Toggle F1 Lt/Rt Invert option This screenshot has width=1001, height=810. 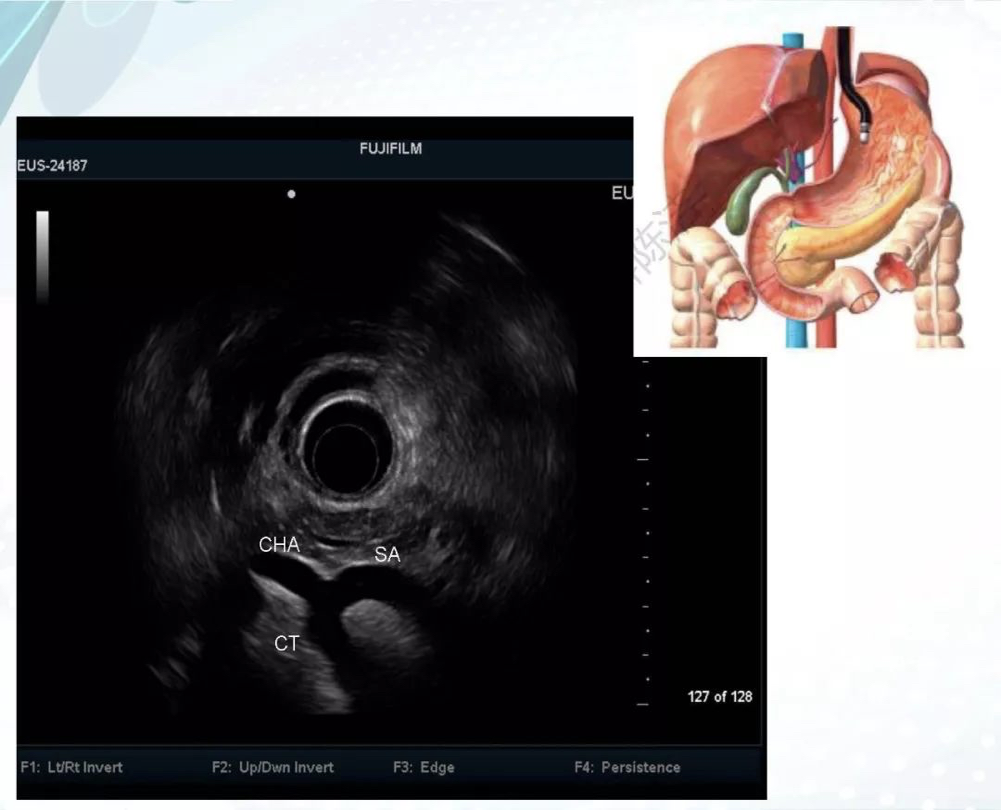[71, 767]
